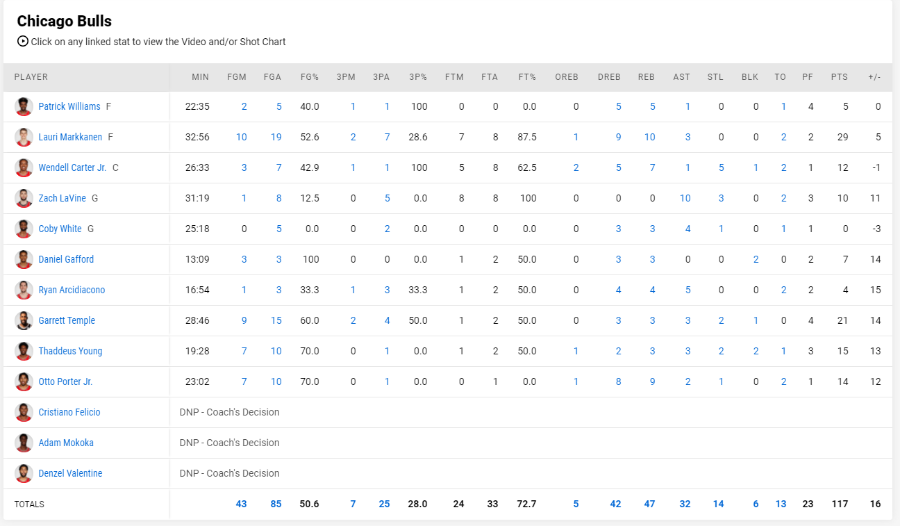Open Lauri Markkanen player page
The width and height of the screenshot is (900, 526).
[x=70, y=137]
